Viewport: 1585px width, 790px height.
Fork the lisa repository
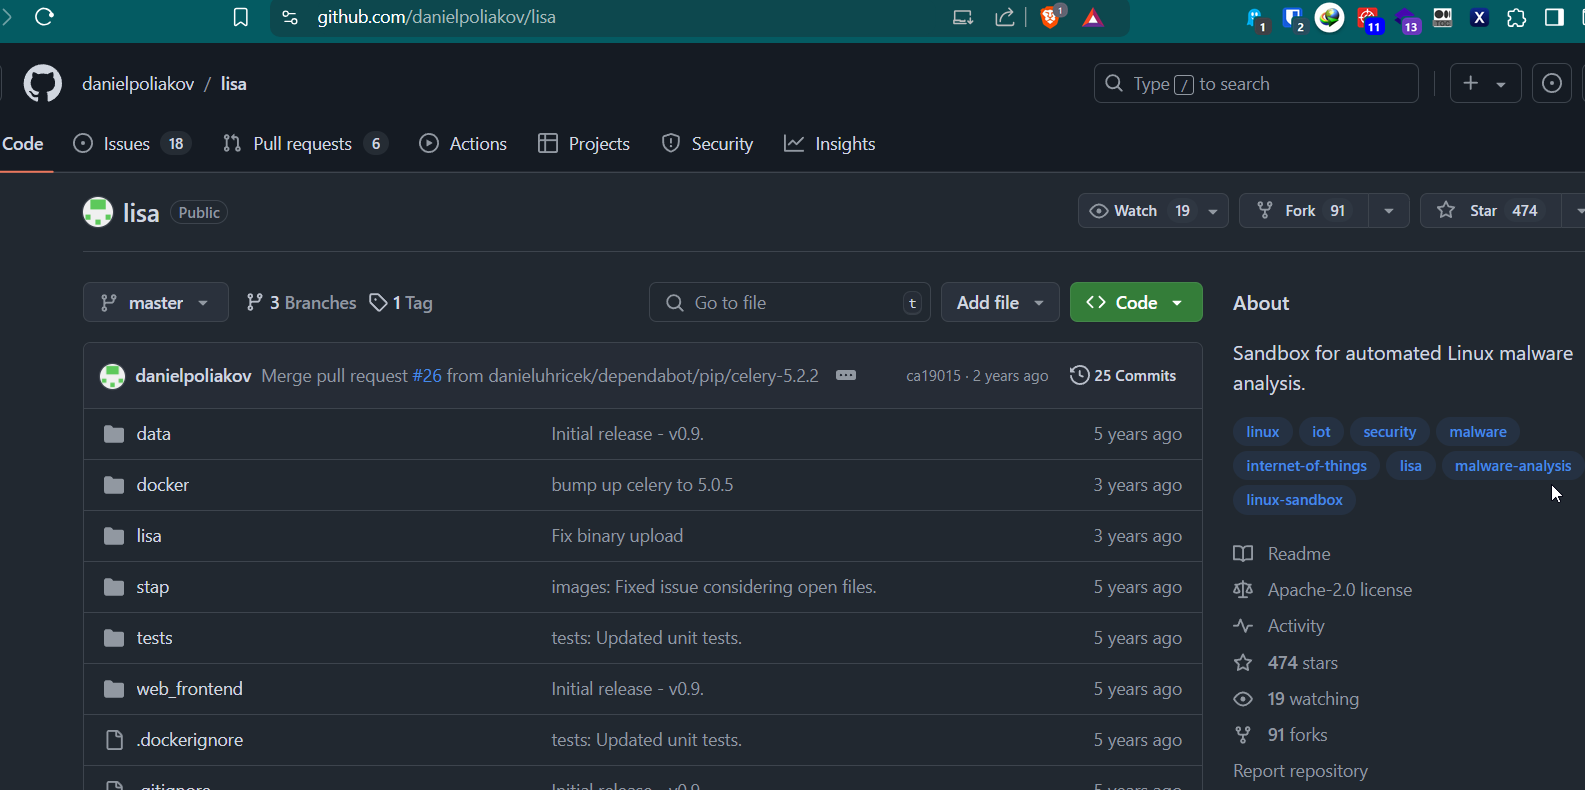[1304, 211]
